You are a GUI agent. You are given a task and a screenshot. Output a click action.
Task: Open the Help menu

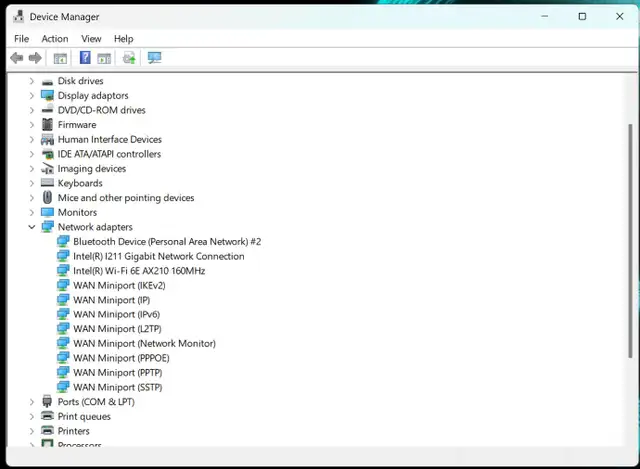[x=123, y=39]
